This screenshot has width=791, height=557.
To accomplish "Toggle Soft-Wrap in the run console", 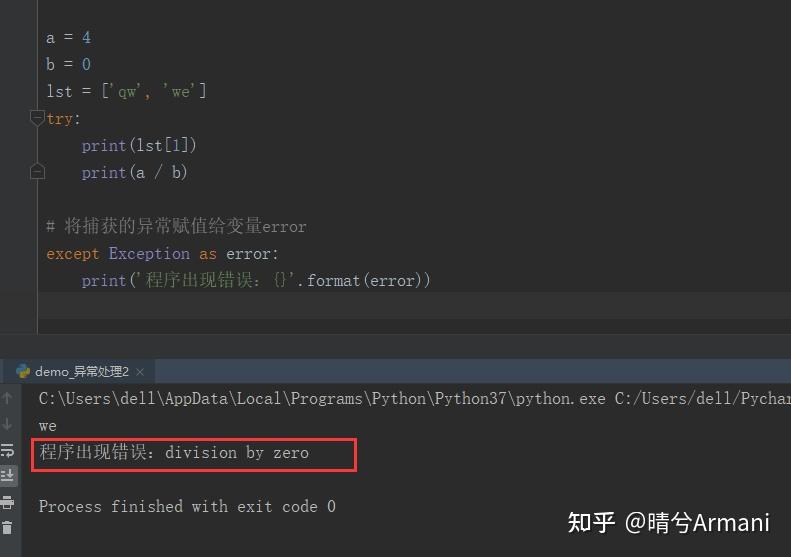I will [x=7, y=450].
